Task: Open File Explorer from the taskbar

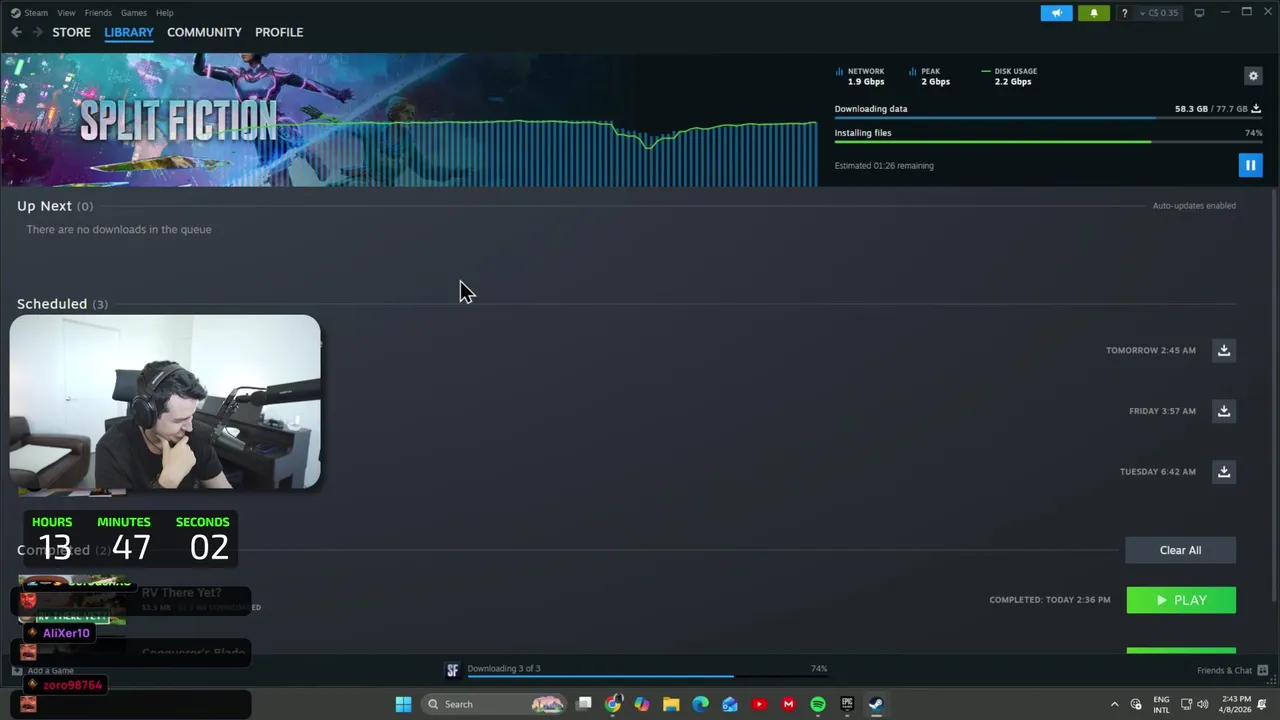Action: (x=671, y=704)
